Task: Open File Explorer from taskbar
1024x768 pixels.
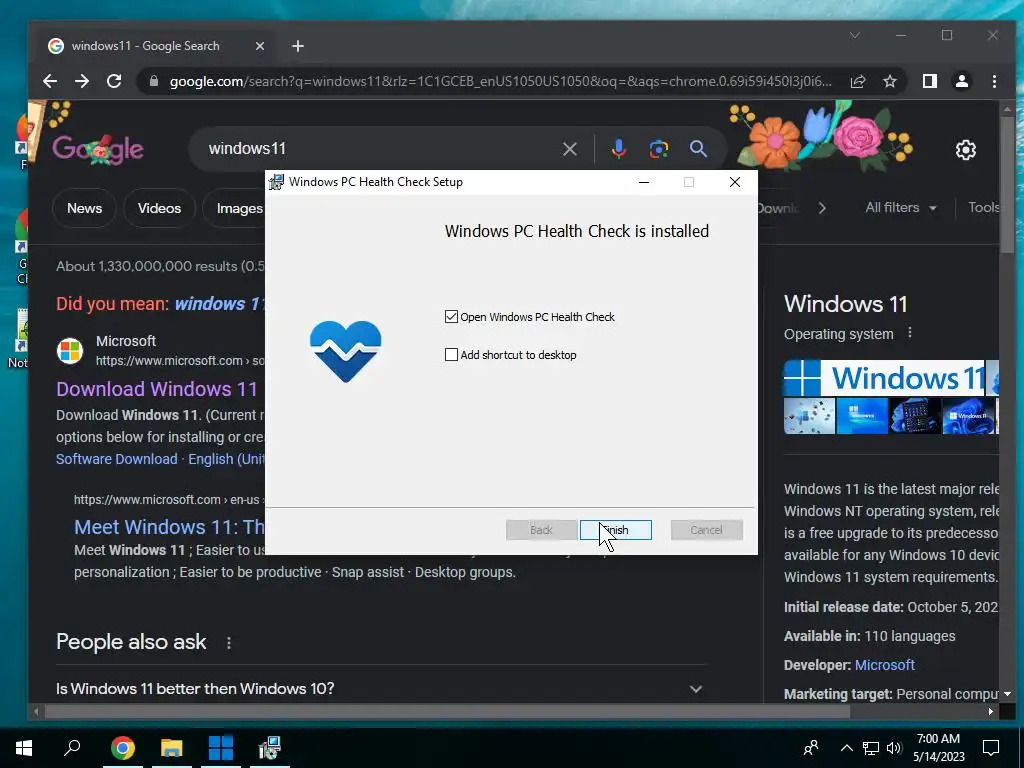Action: click(172, 748)
